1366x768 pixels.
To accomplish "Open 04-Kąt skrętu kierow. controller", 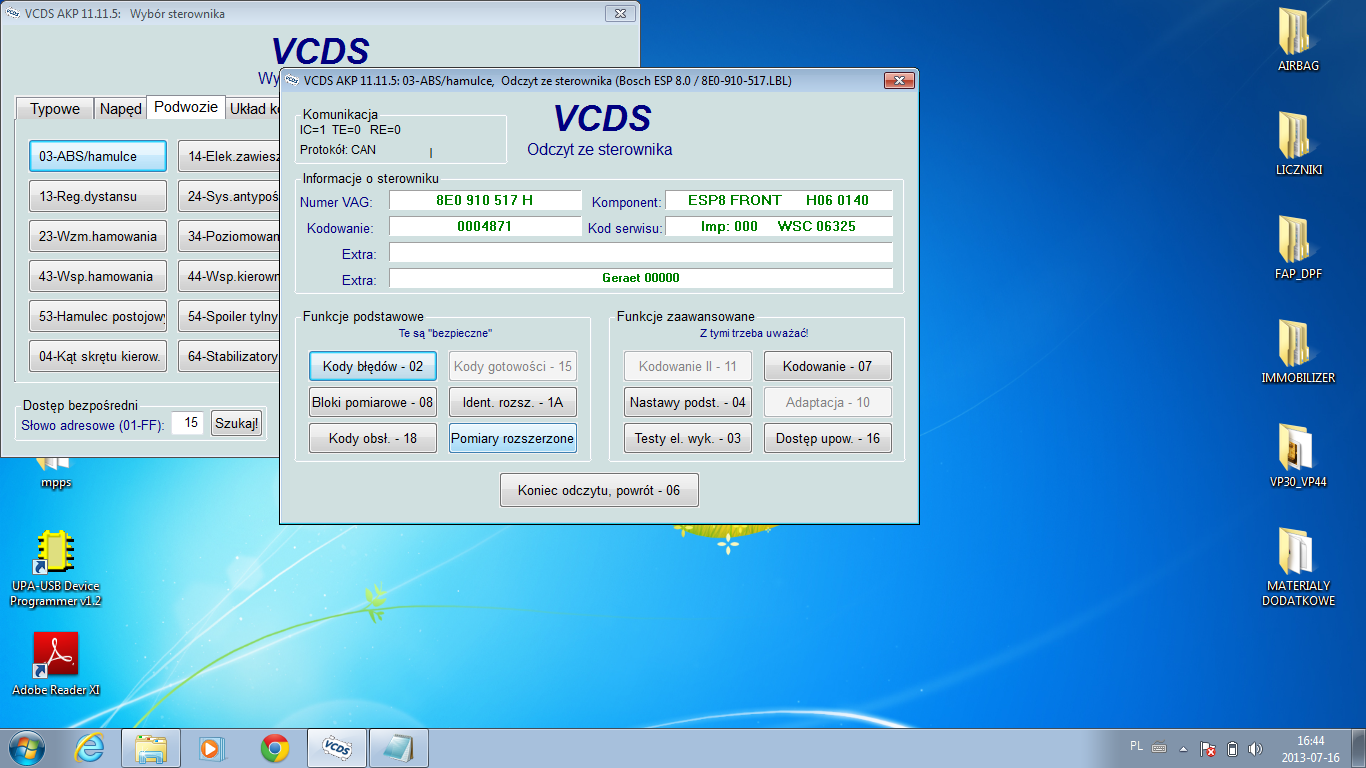I will coord(97,357).
